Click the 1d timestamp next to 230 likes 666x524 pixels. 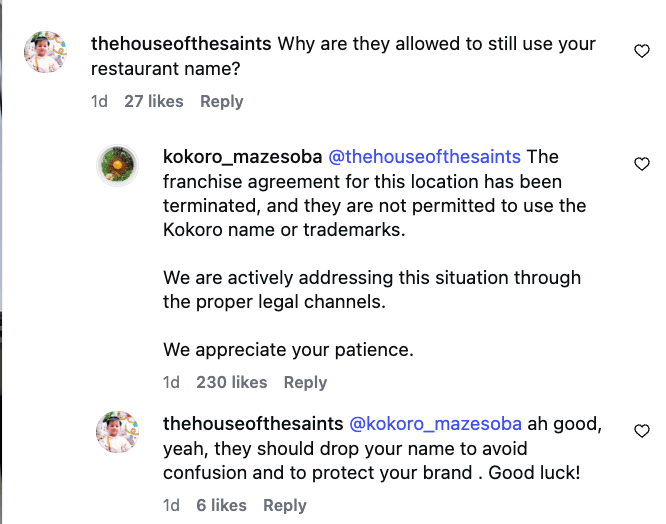coord(171,382)
